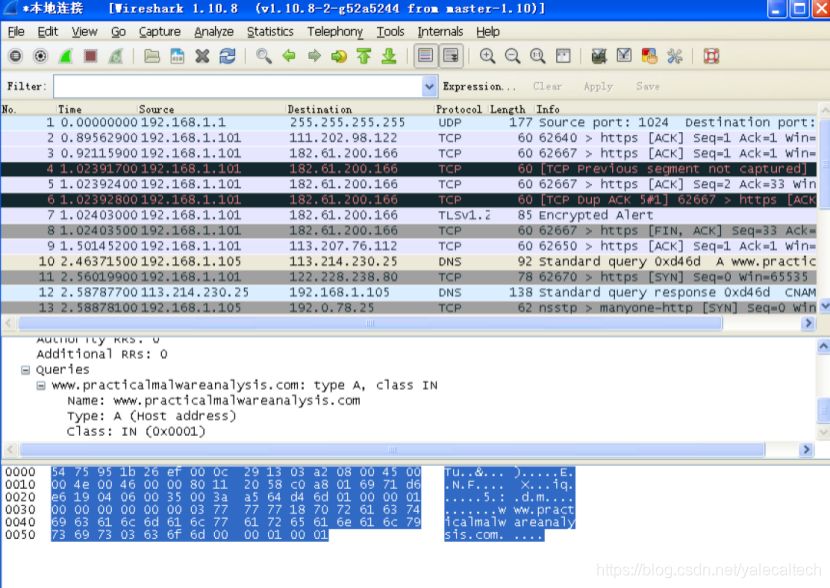Reload this capture file
This screenshot has height=588, width=830.
[x=228, y=56]
